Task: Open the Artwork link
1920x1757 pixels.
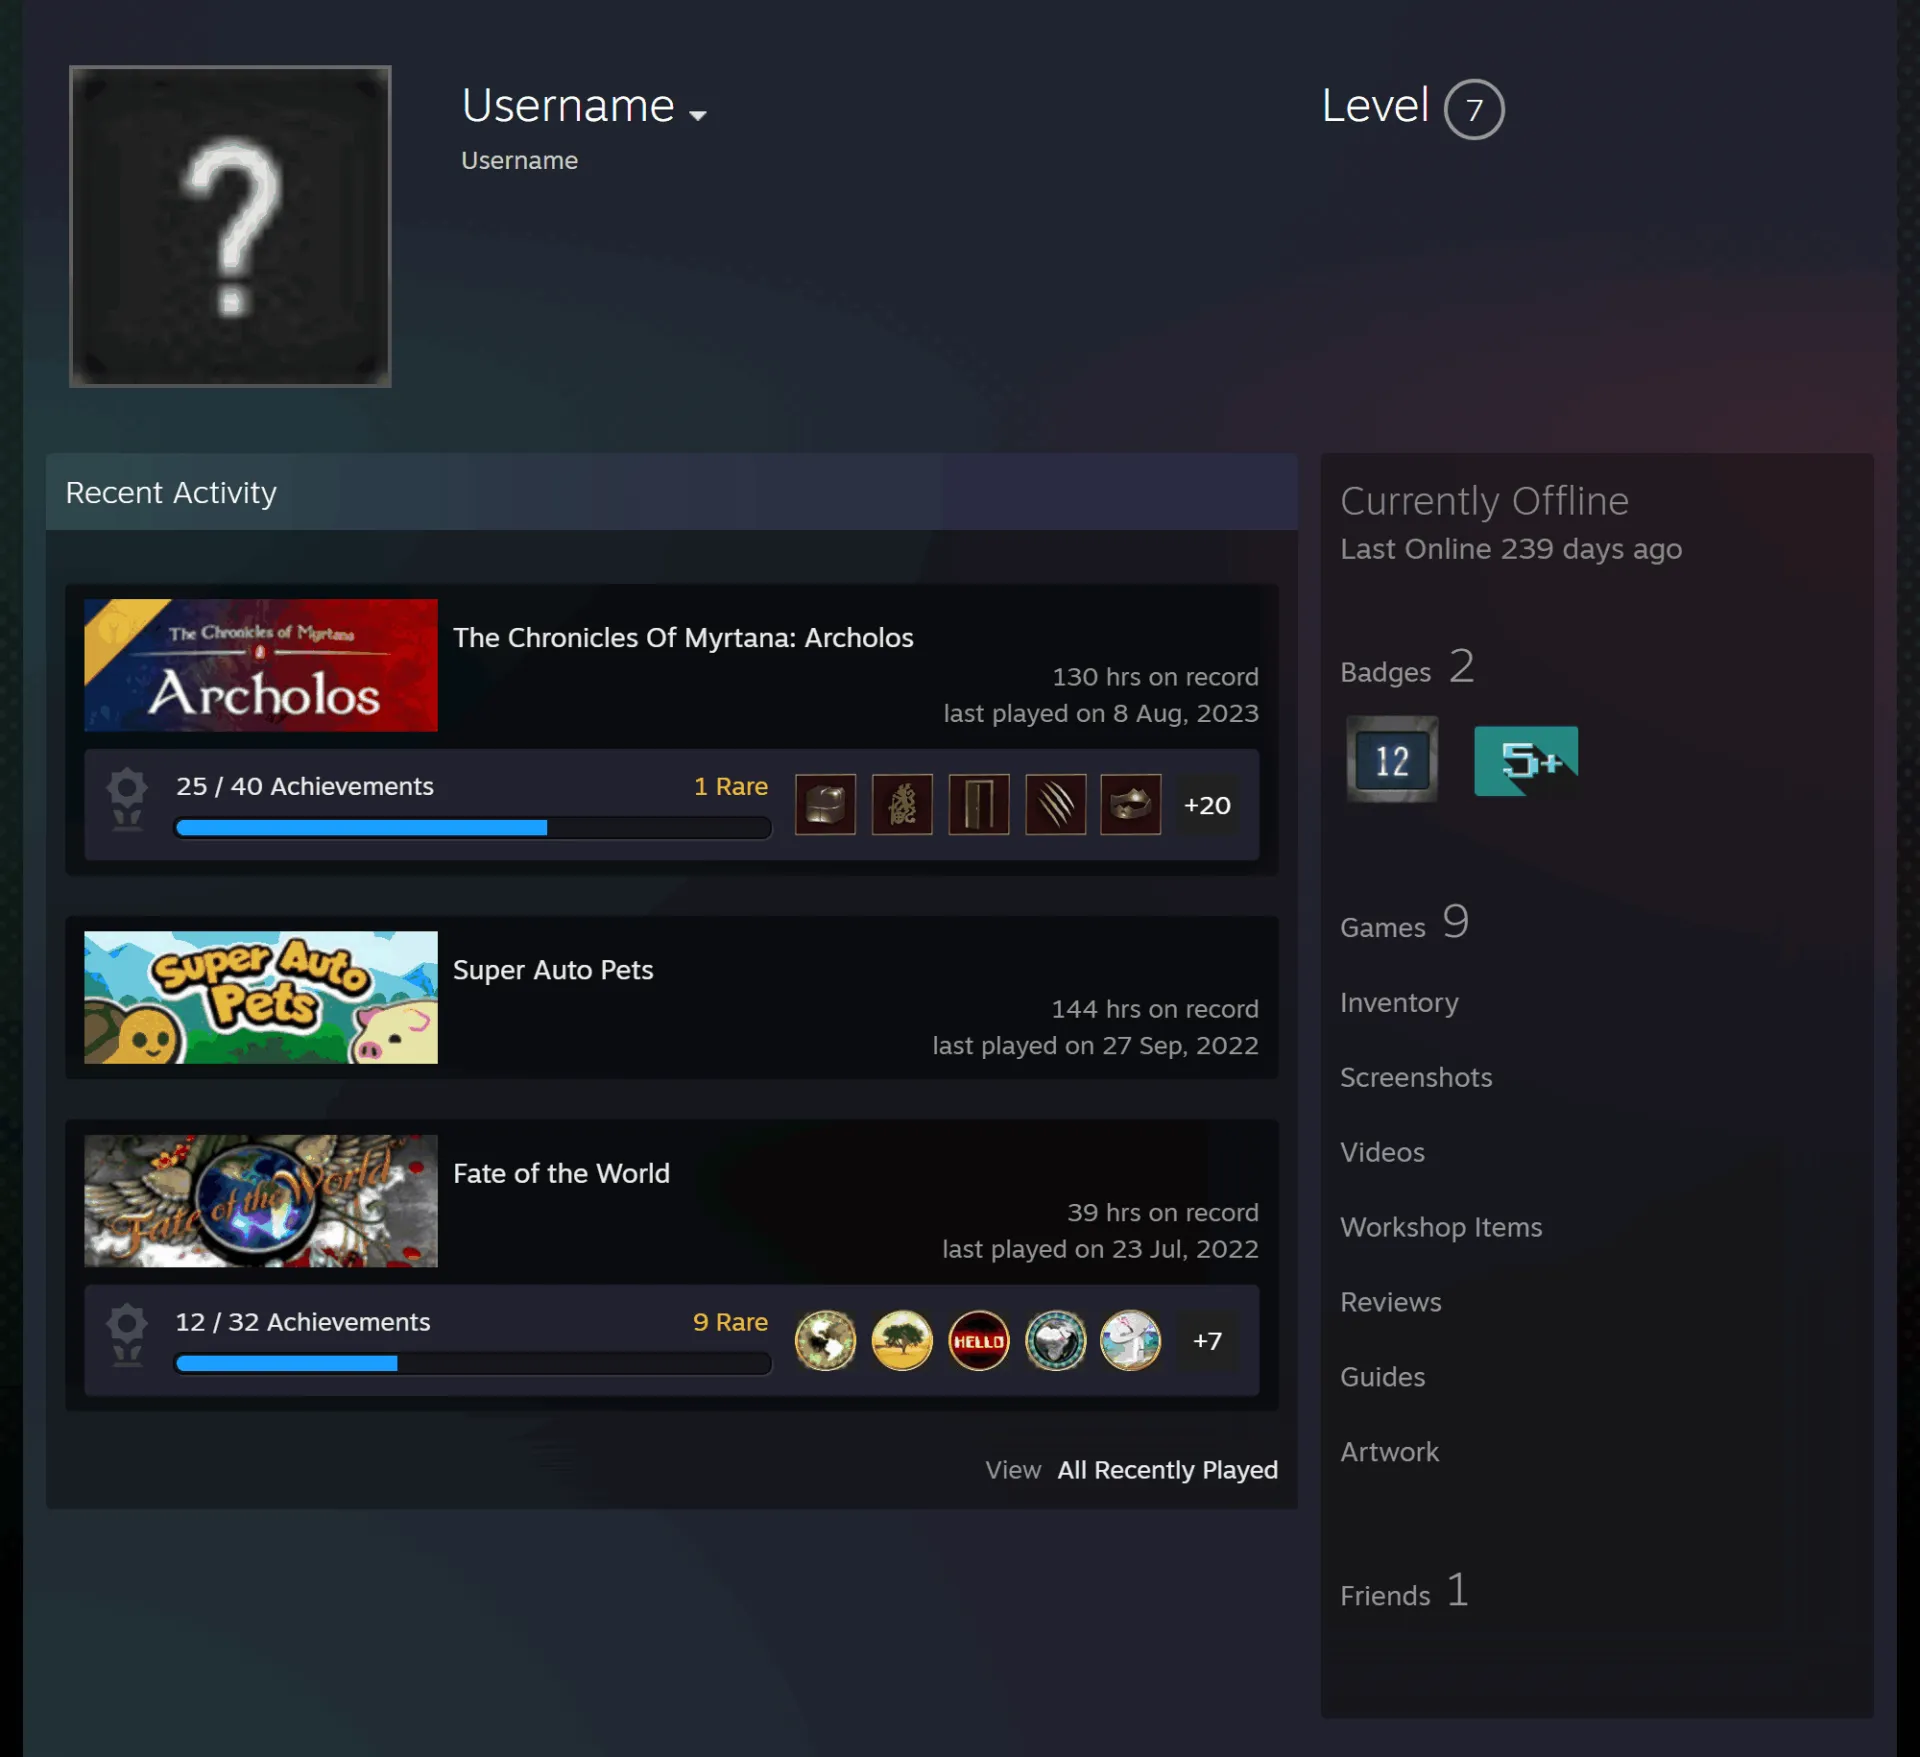Action: coord(1389,1452)
